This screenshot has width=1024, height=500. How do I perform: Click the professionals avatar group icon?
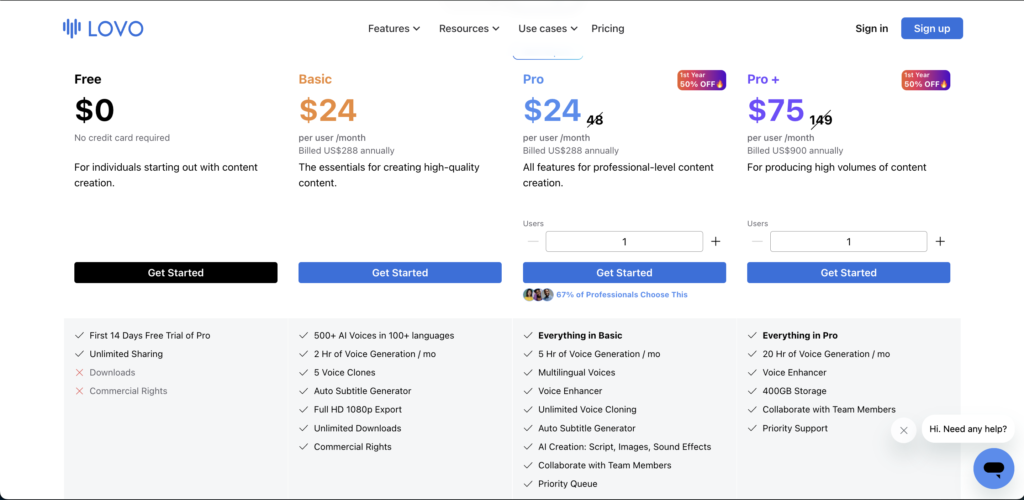point(538,295)
